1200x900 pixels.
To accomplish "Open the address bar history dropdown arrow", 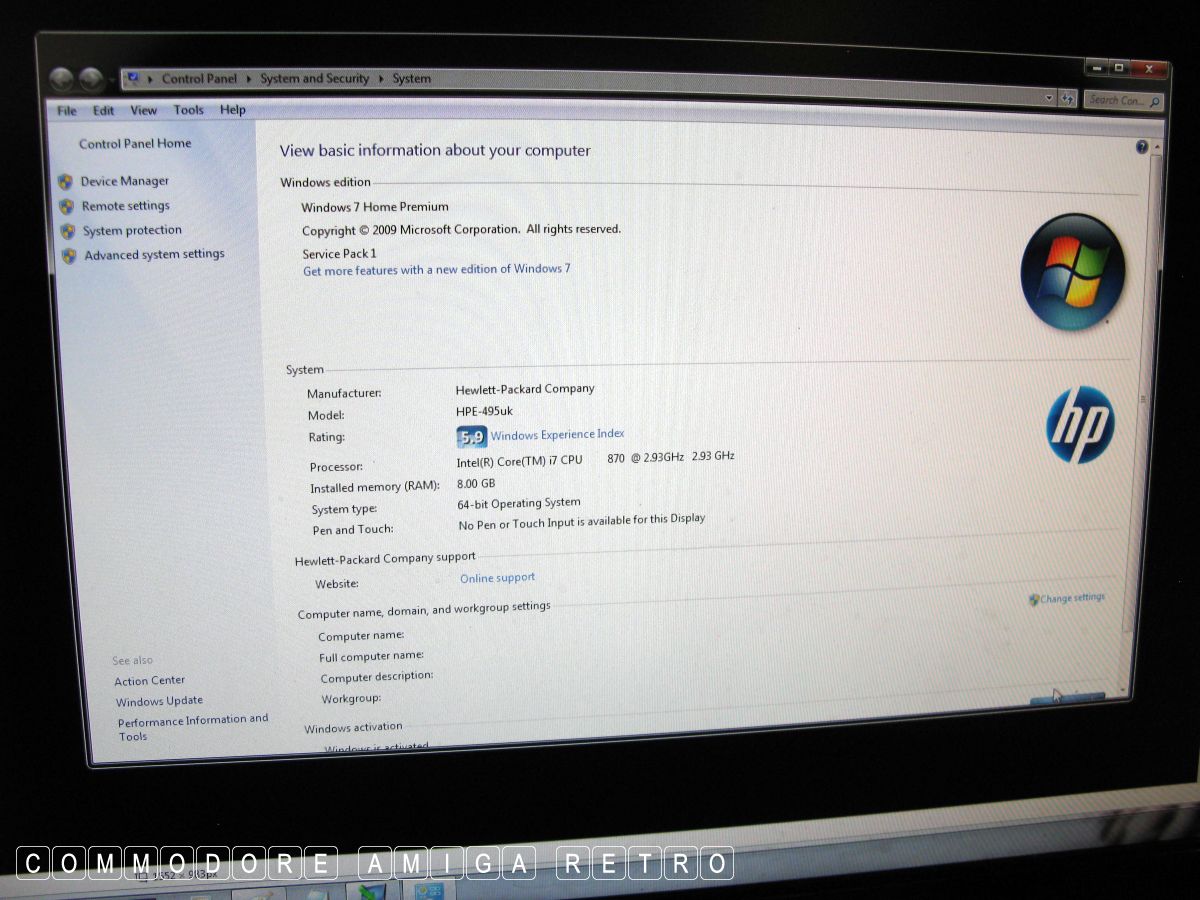I will pos(1048,98).
